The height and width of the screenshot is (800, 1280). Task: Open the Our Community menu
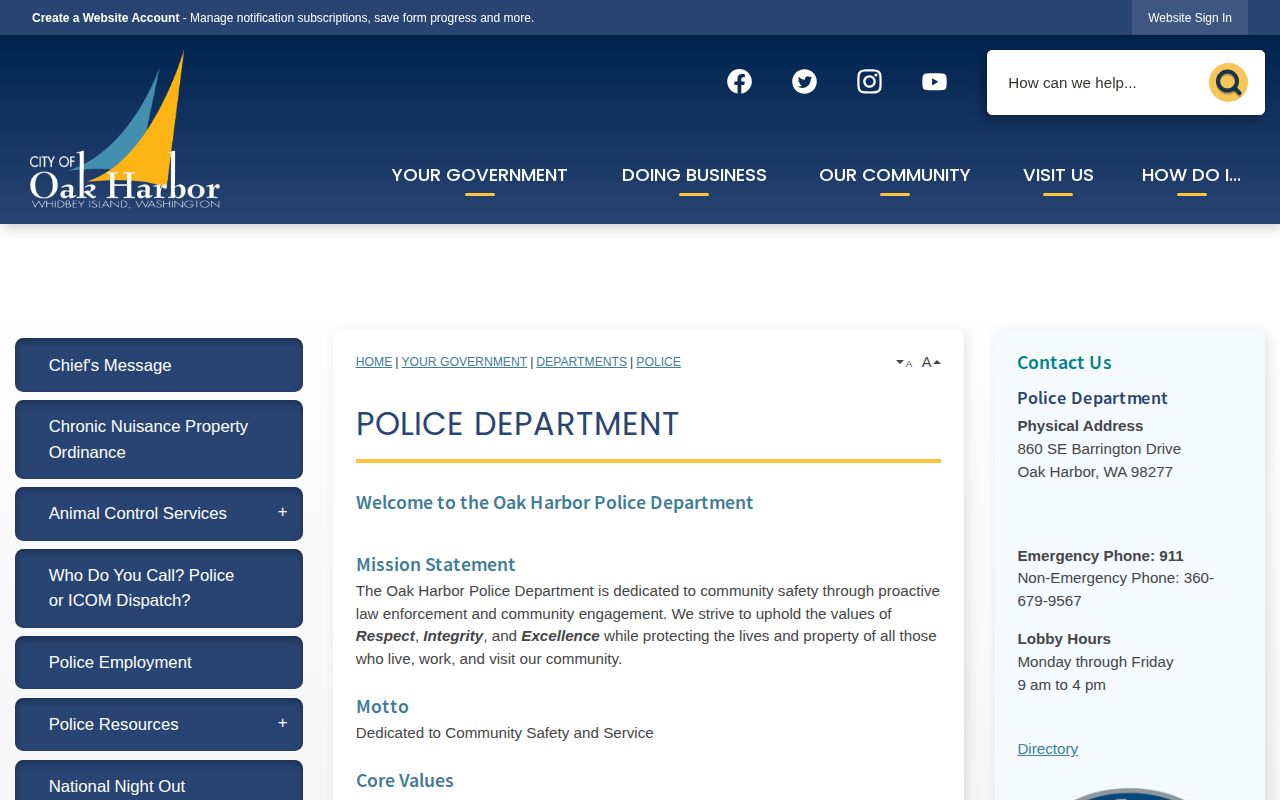[x=895, y=175]
